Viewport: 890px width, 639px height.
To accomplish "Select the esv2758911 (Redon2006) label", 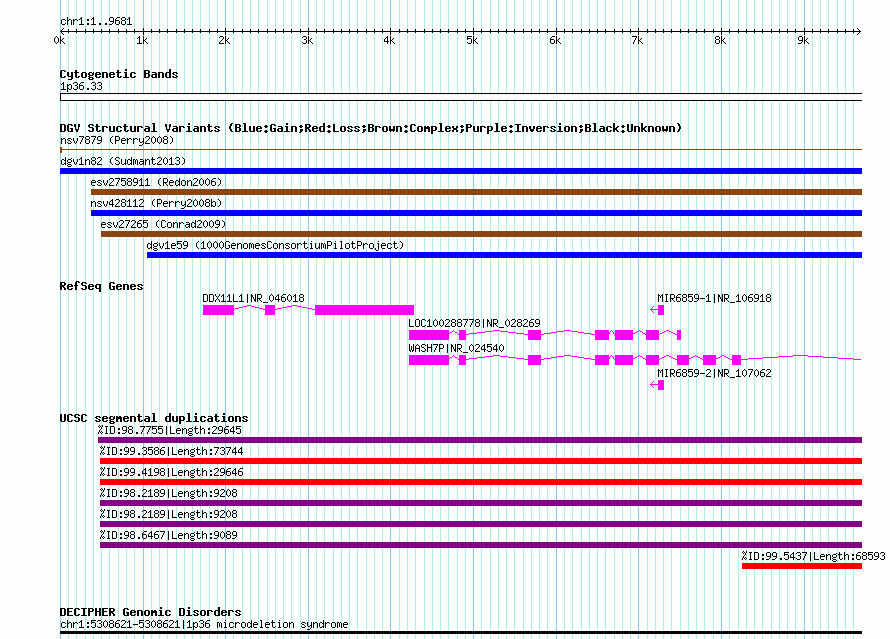I will point(156,182).
